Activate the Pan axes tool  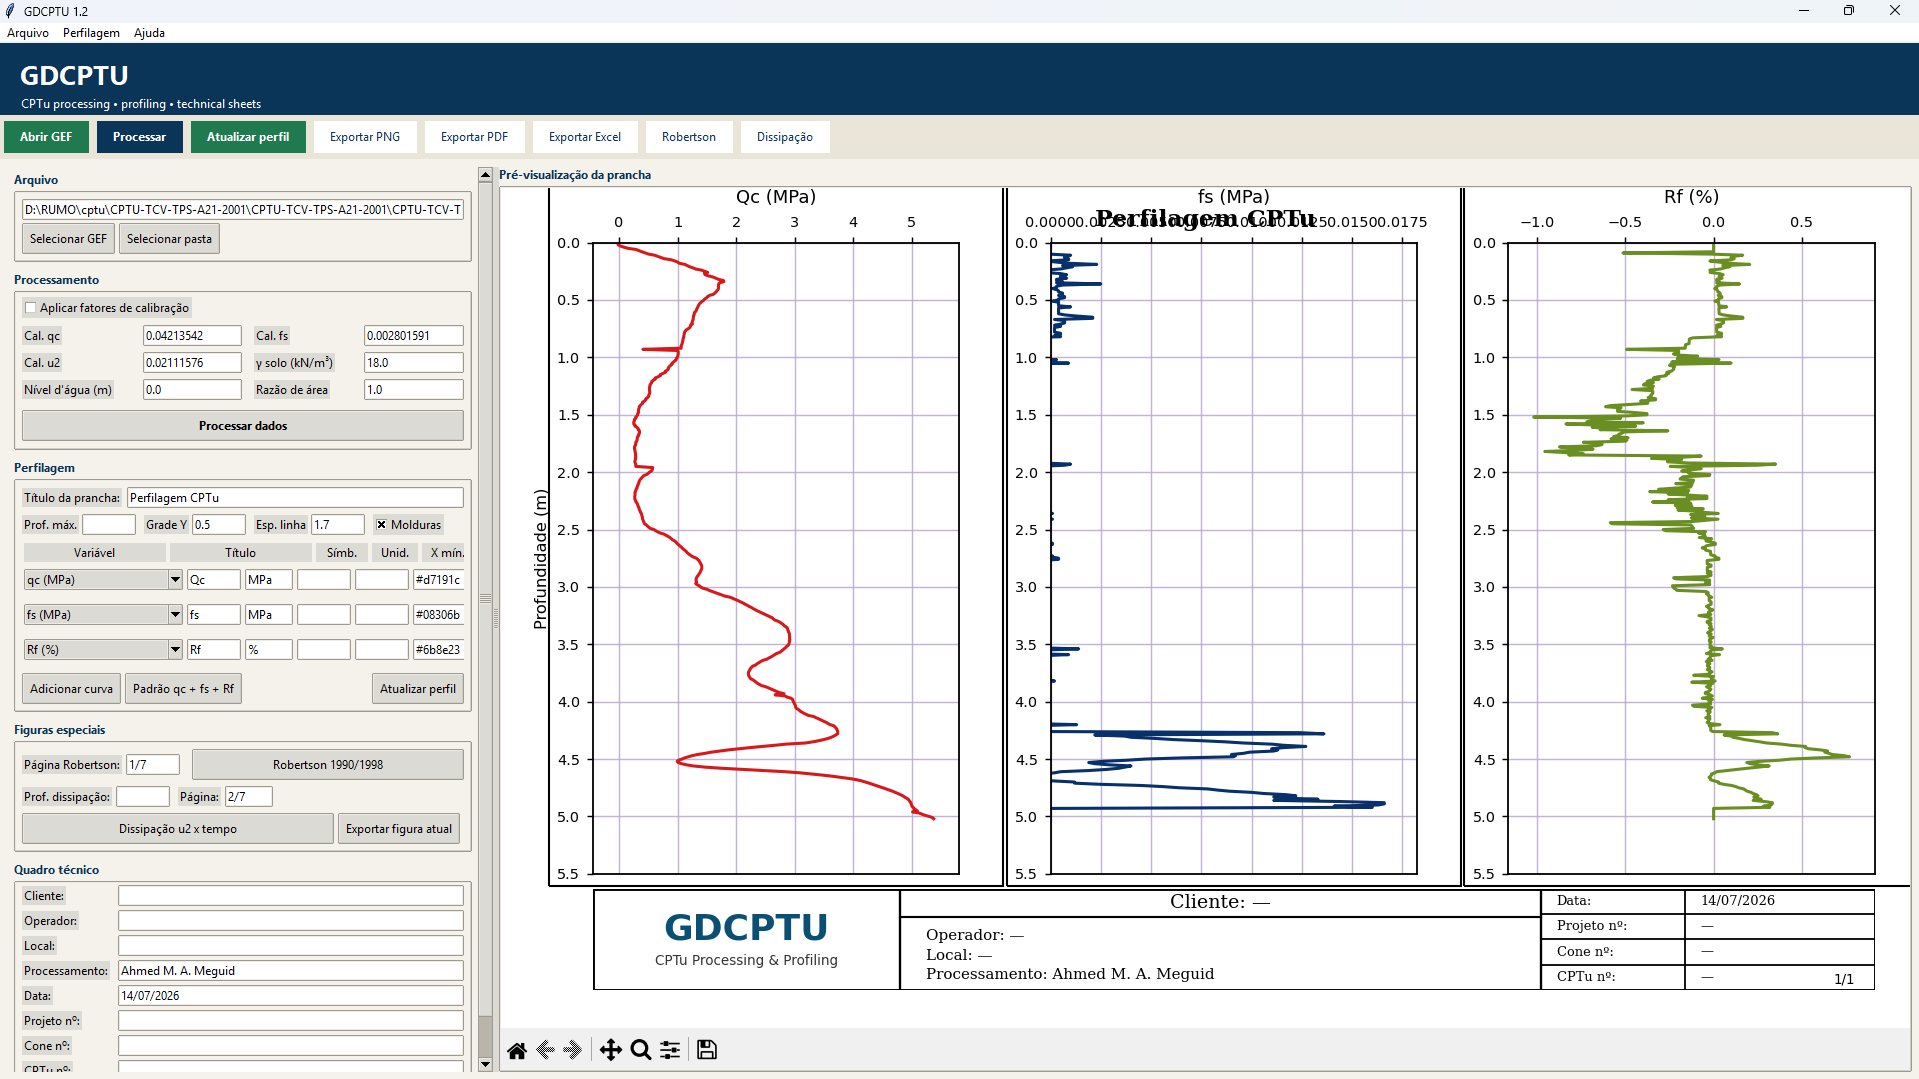(610, 1050)
